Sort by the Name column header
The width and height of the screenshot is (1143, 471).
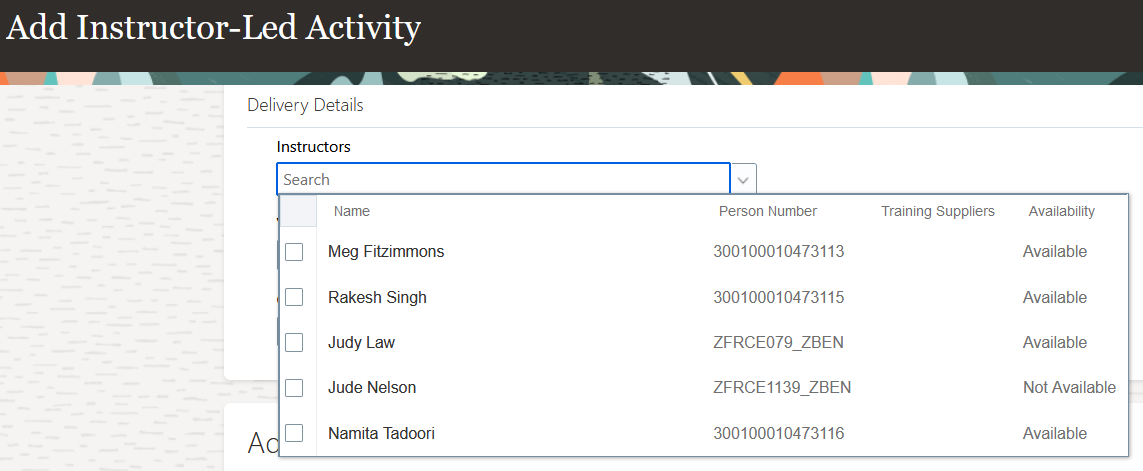(x=352, y=211)
